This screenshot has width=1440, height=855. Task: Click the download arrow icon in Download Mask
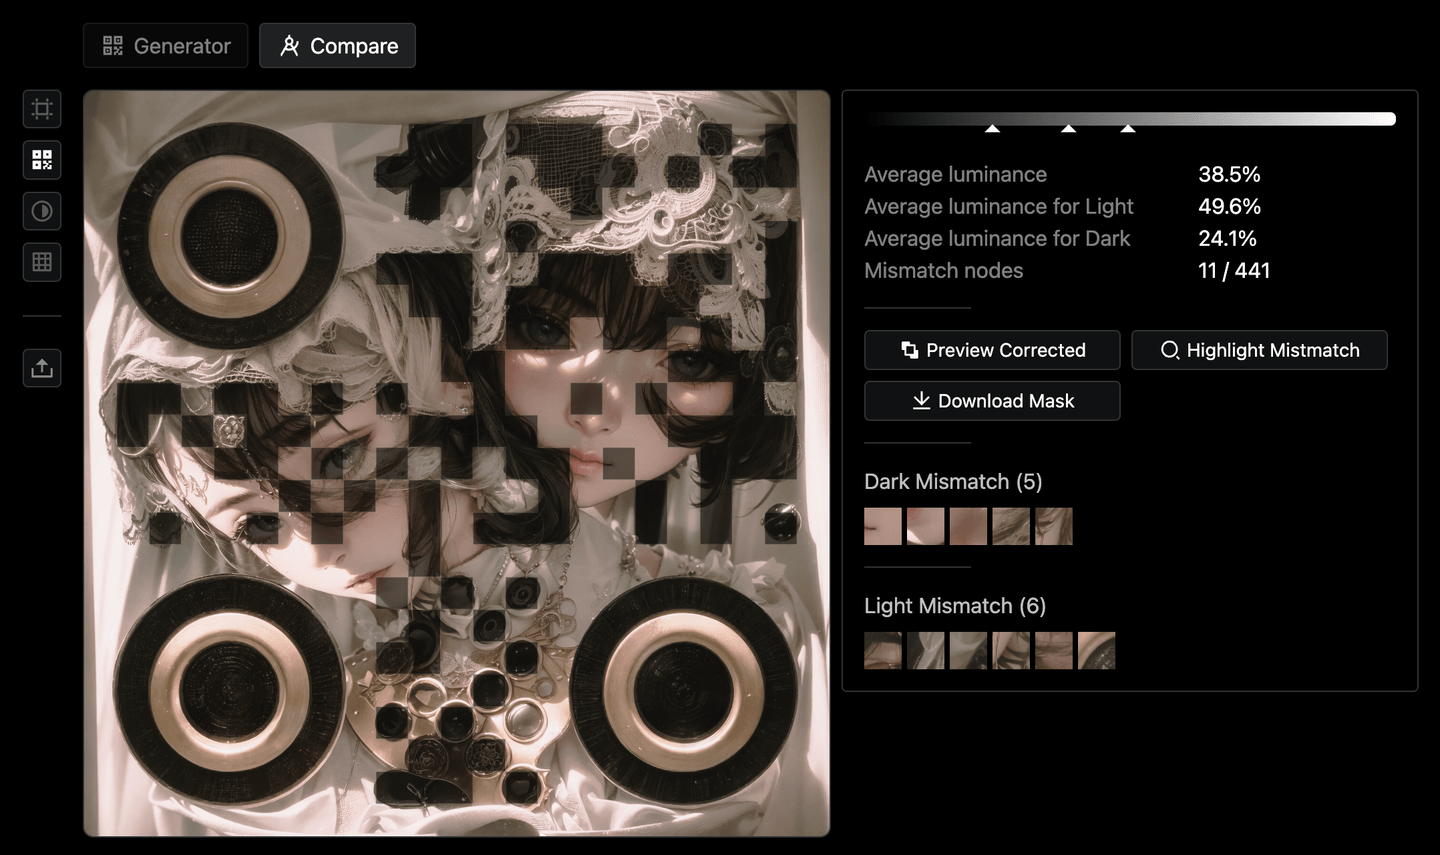pyautogui.click(x=920, y=400)
